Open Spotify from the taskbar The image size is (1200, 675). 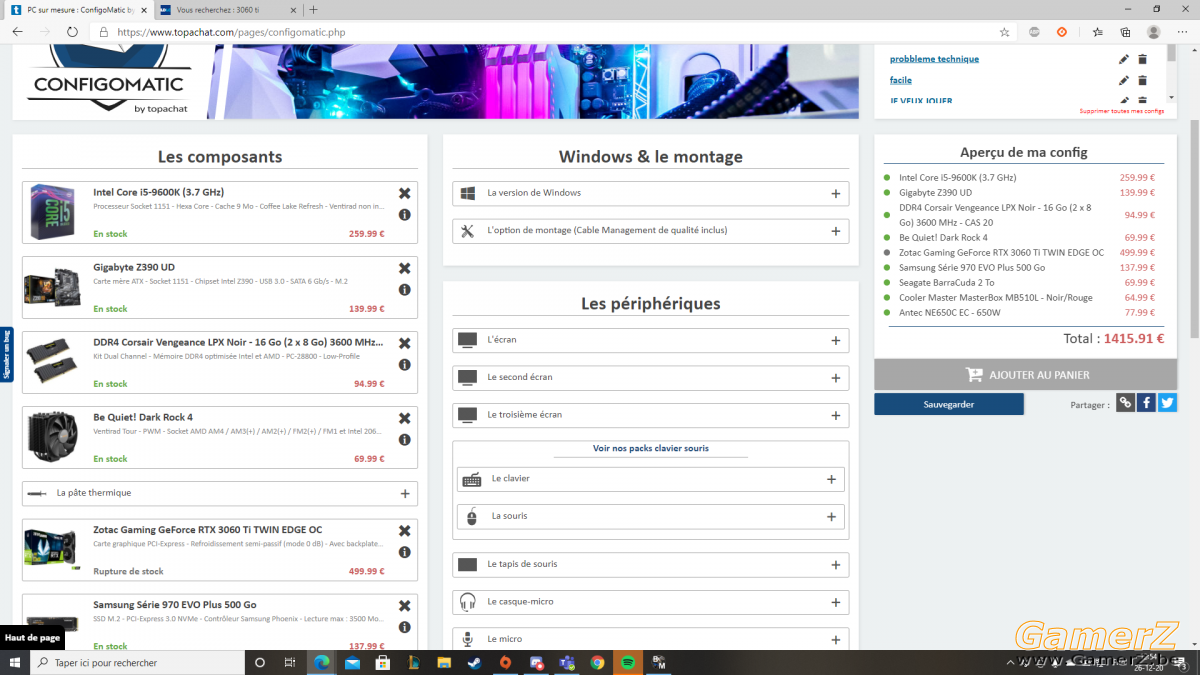click(628, 662)
